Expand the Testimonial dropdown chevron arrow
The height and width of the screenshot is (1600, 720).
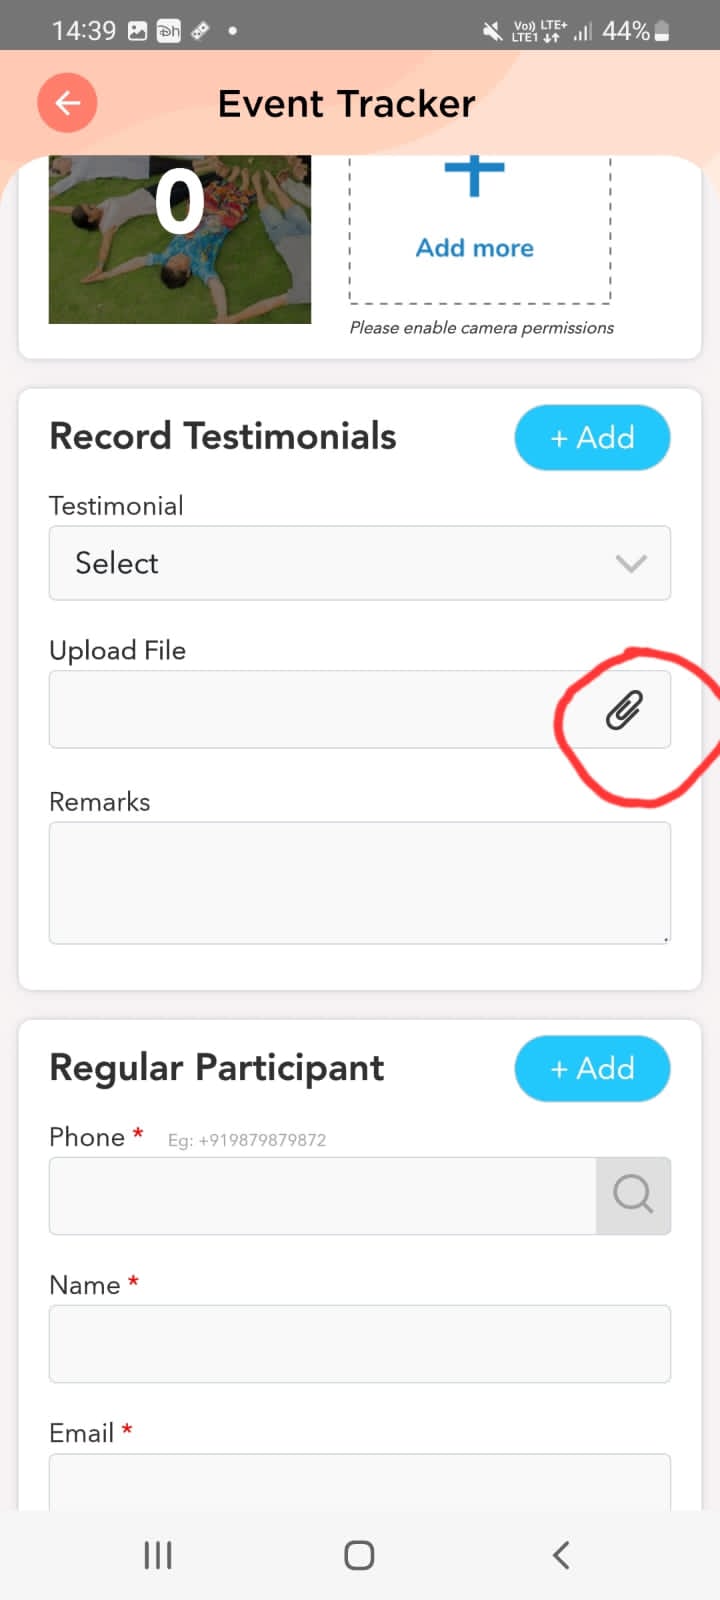coord(631,563)
